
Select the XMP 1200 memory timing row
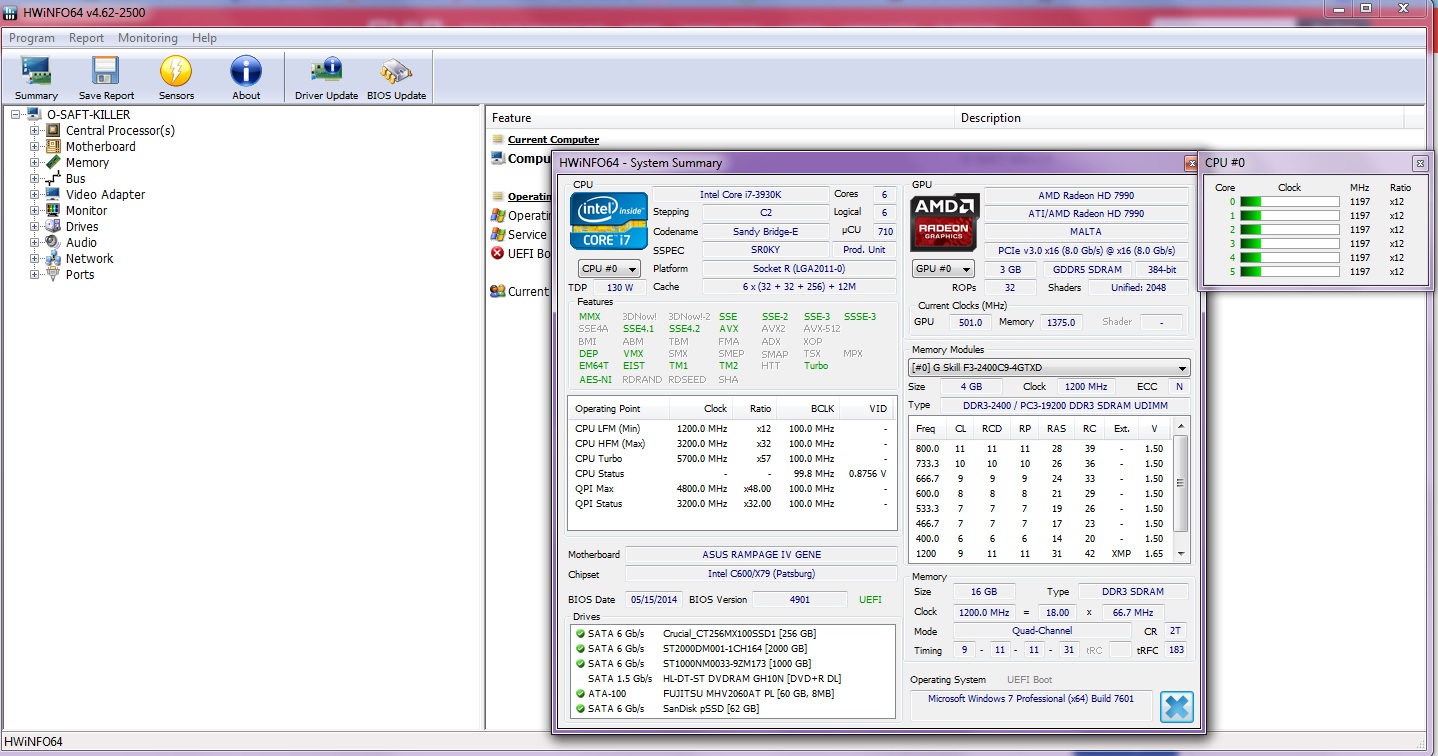(x=1040, y=554)
